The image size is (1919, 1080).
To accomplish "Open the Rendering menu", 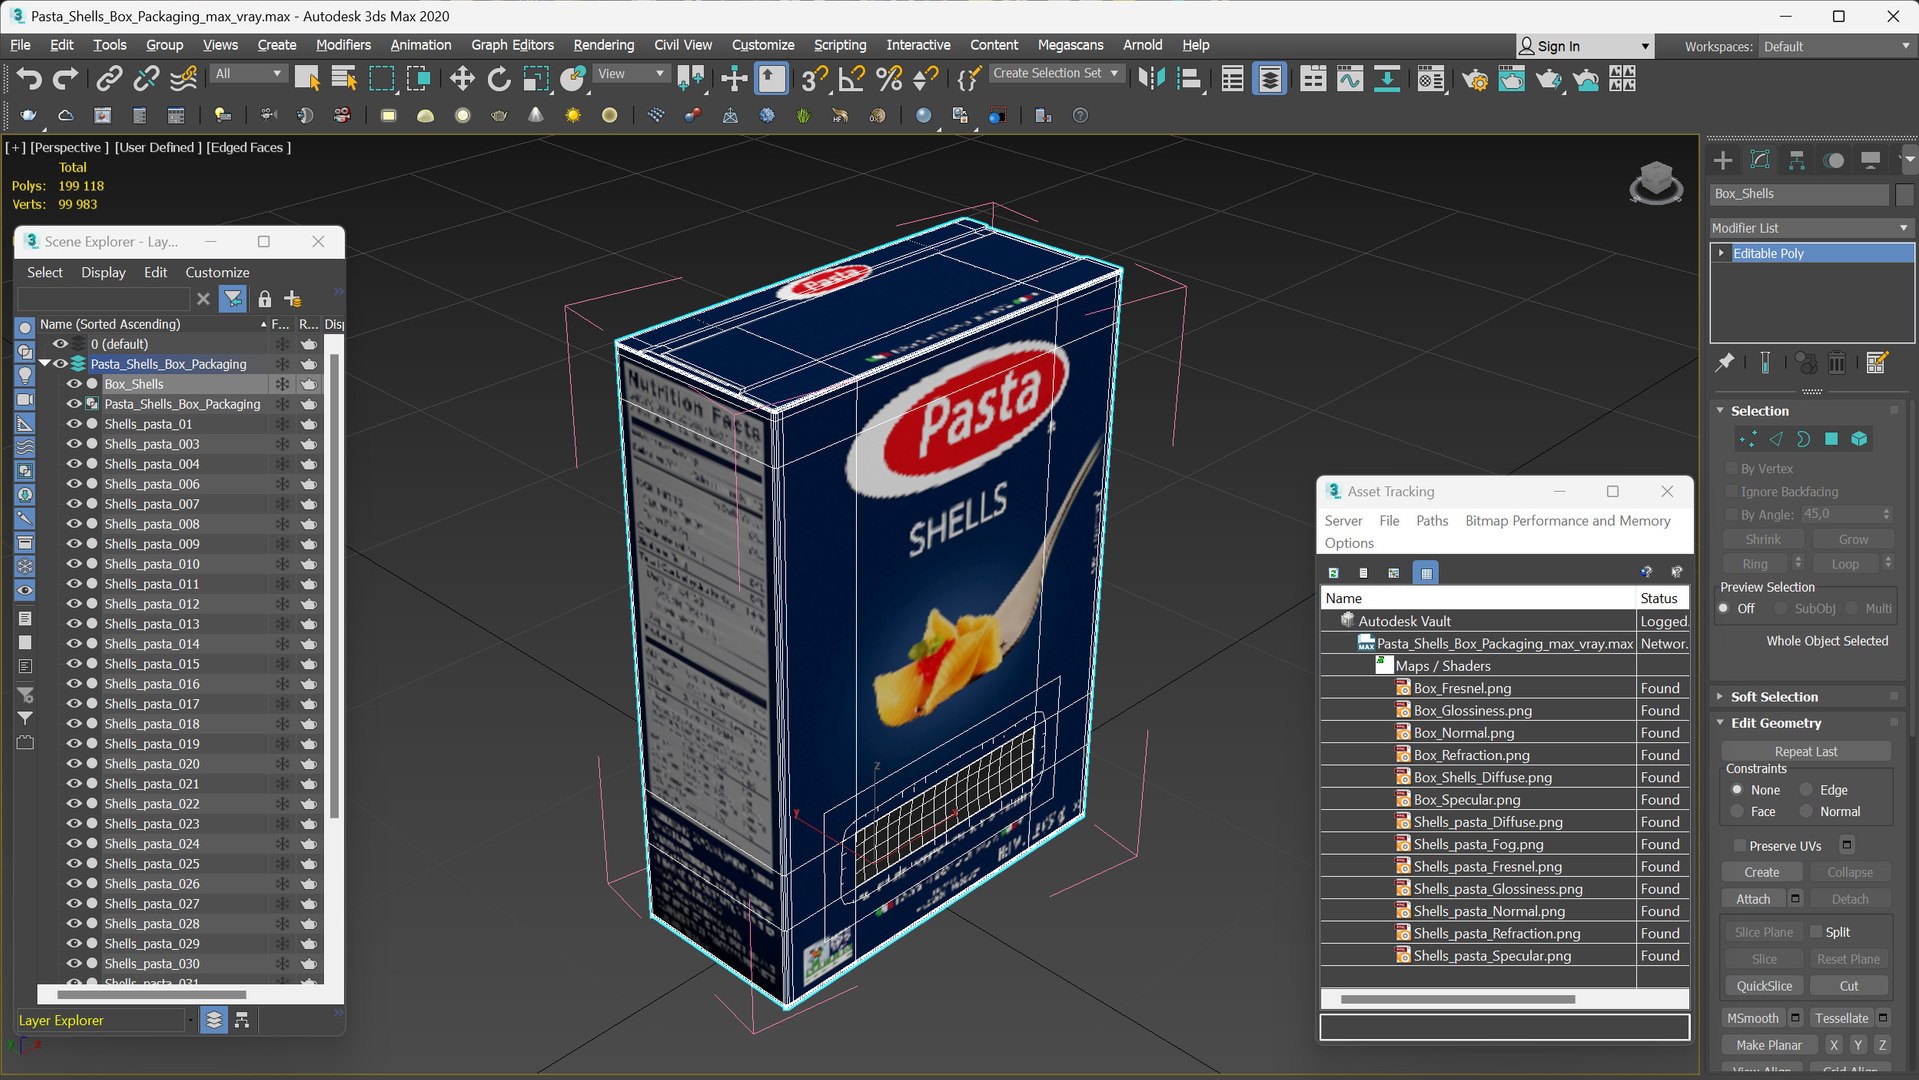I will tap(603, 45).
